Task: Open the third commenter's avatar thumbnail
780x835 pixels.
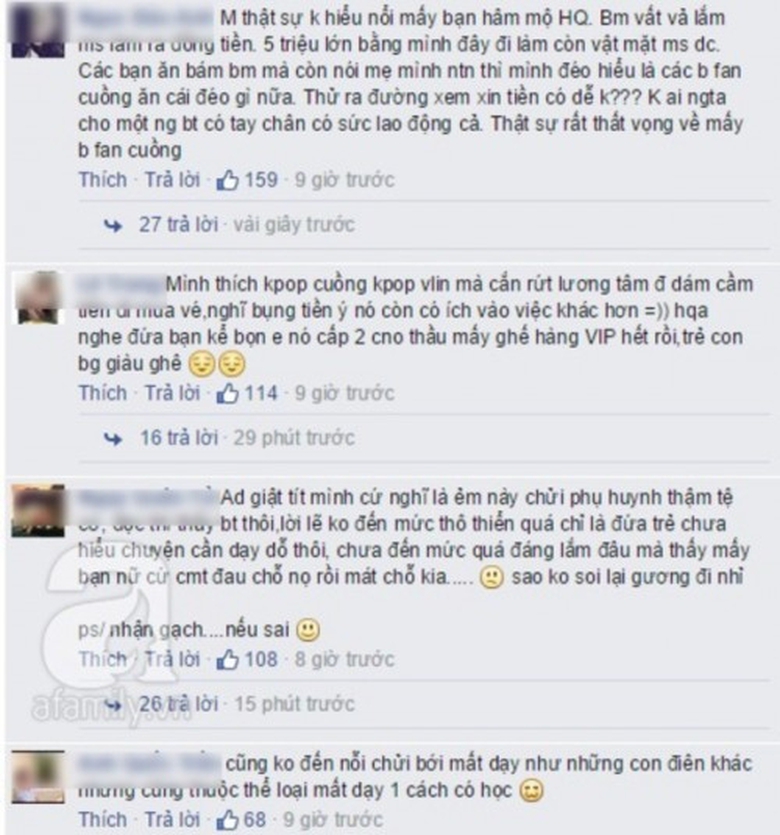Action: (38, 510)
